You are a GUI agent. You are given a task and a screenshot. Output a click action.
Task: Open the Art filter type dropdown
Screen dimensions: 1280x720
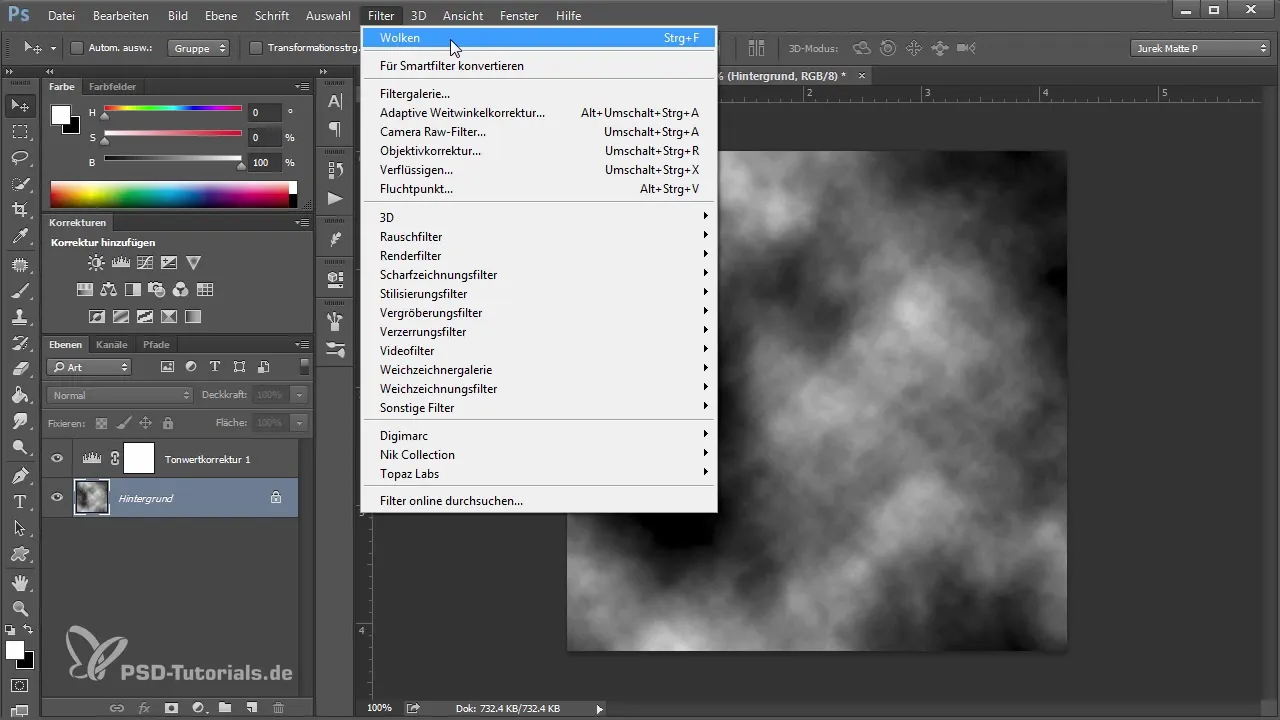point(89,367)
